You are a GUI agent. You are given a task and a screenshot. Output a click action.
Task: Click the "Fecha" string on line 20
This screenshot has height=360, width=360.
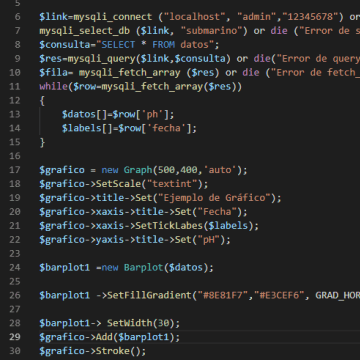(217, 212)
